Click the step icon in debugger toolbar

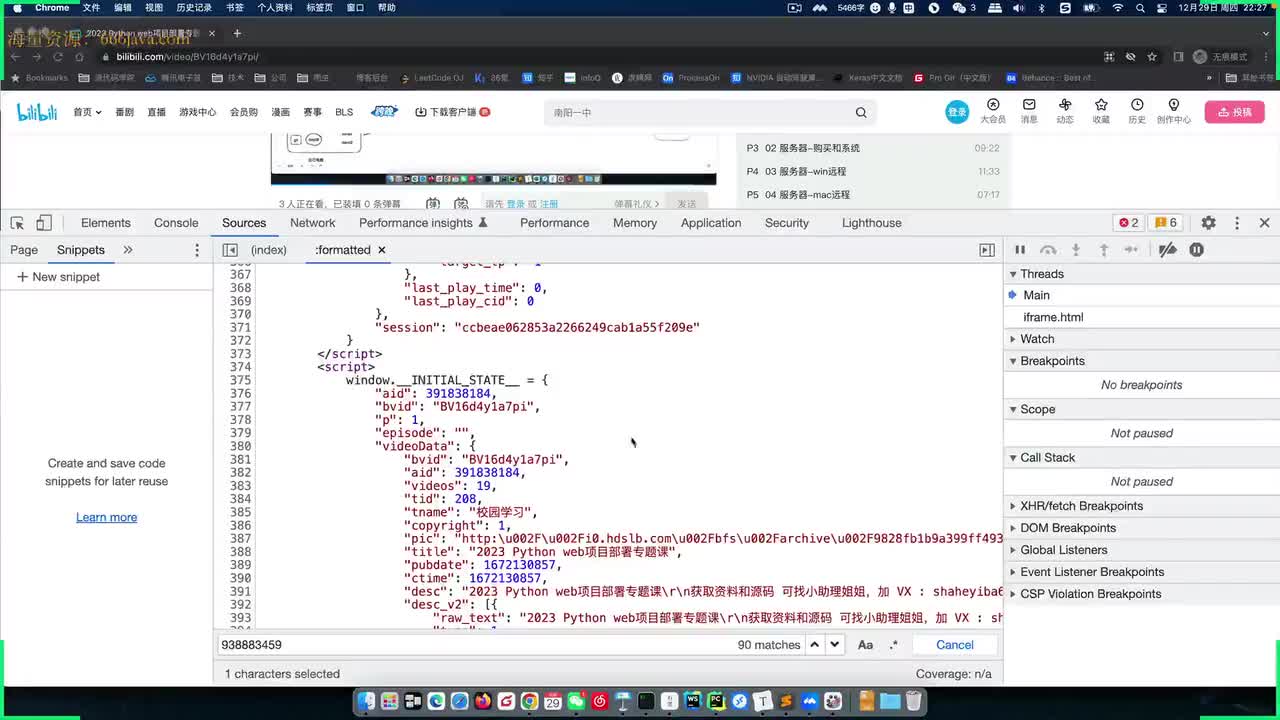point(1131,250)
